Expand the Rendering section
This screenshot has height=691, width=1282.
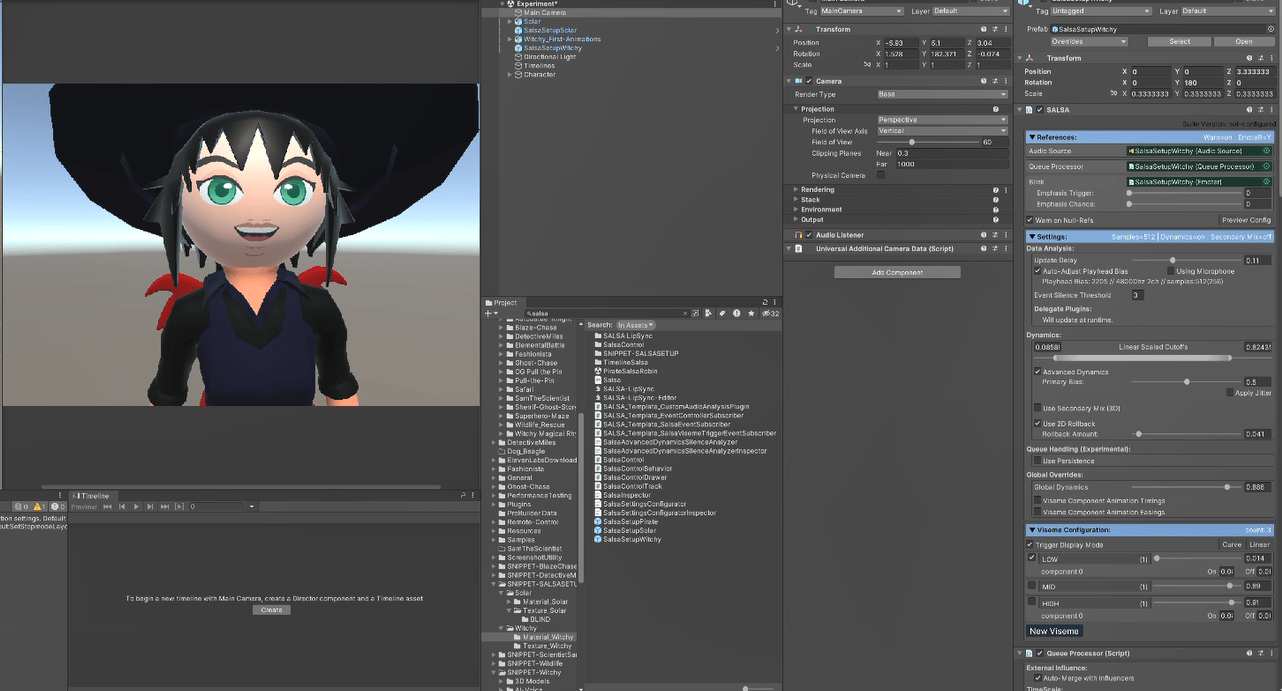(796, 189)
